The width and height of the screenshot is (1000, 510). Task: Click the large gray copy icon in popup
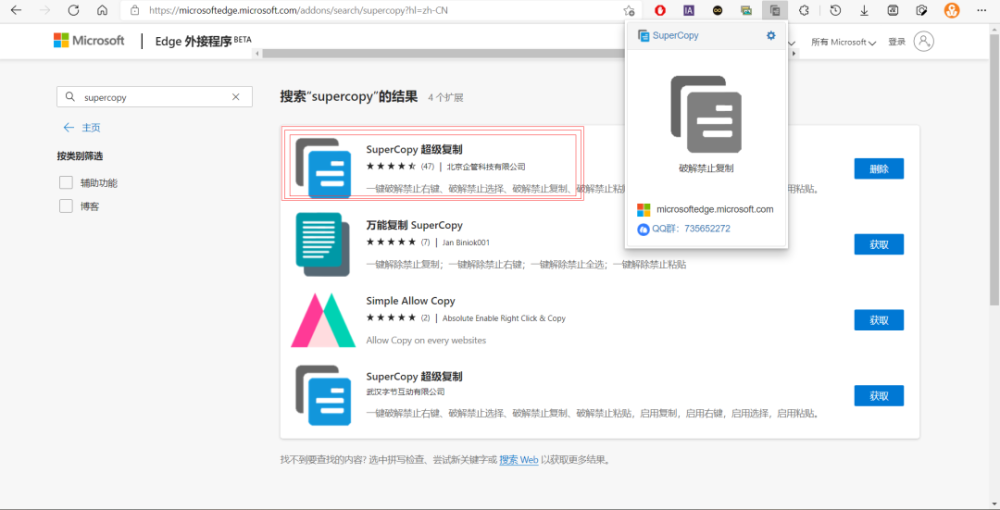tap(706, 114)
